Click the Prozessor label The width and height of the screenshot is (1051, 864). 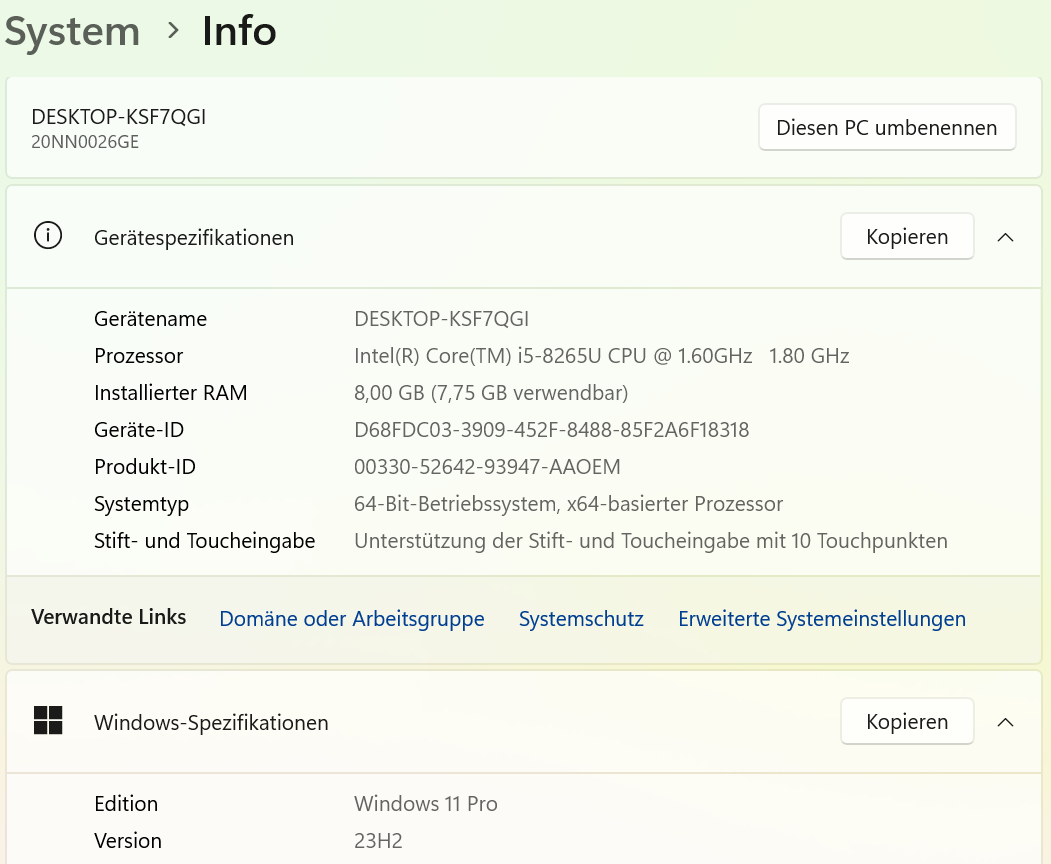[139, 356]
